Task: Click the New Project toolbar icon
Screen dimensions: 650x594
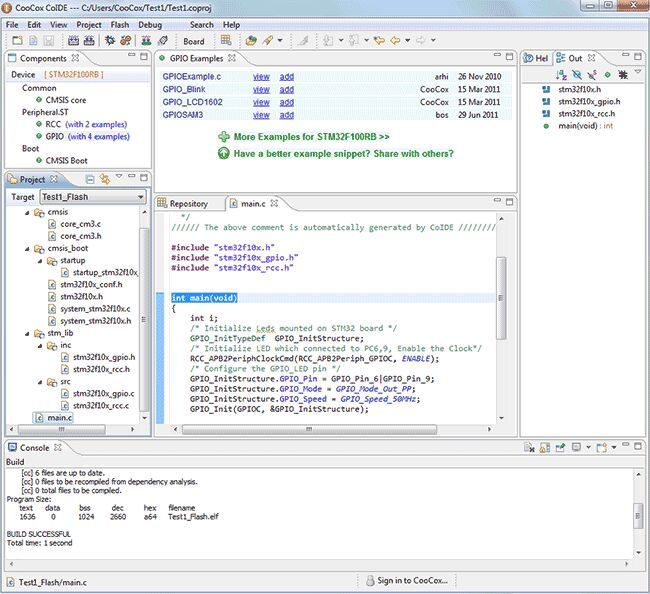Action: (17, 40)
